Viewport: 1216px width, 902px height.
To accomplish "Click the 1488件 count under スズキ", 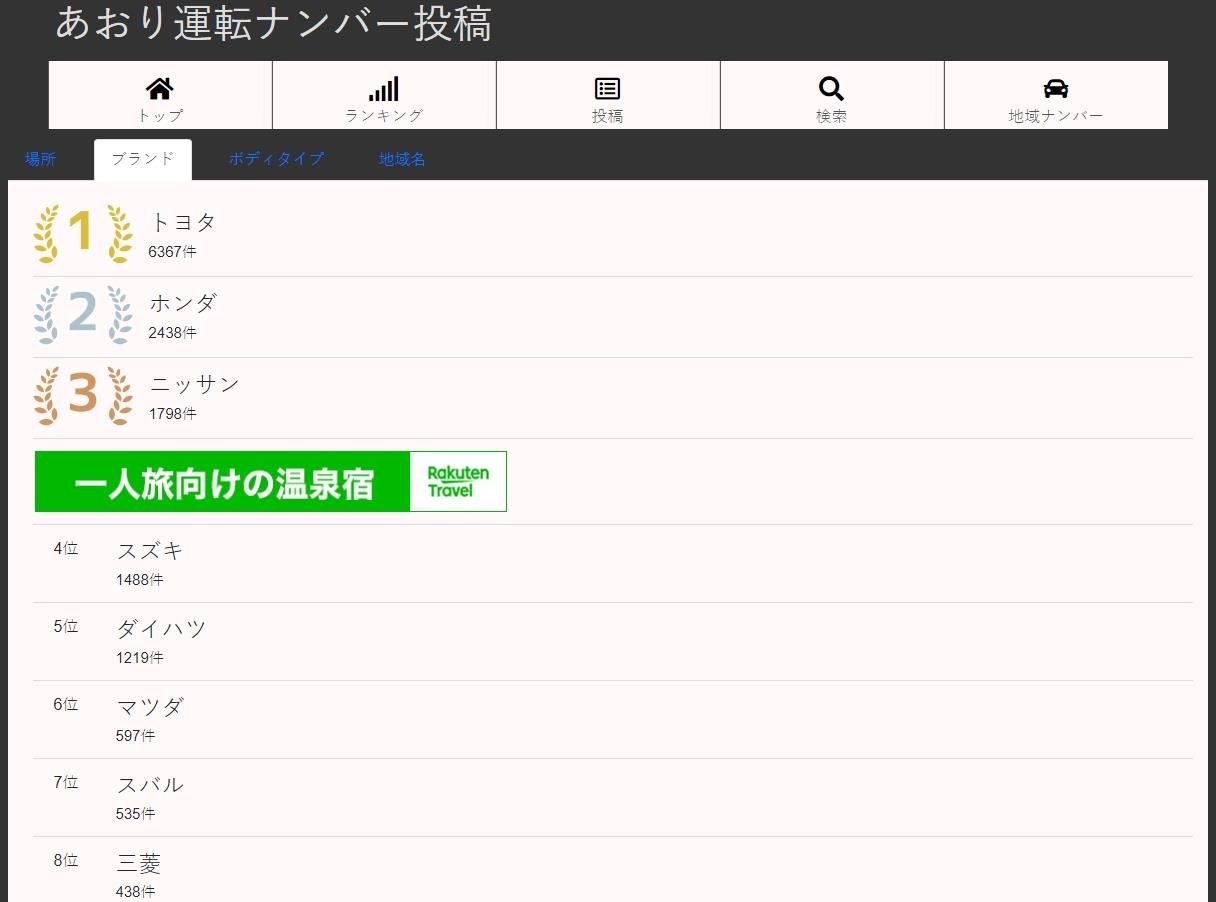I will [140, 580].
